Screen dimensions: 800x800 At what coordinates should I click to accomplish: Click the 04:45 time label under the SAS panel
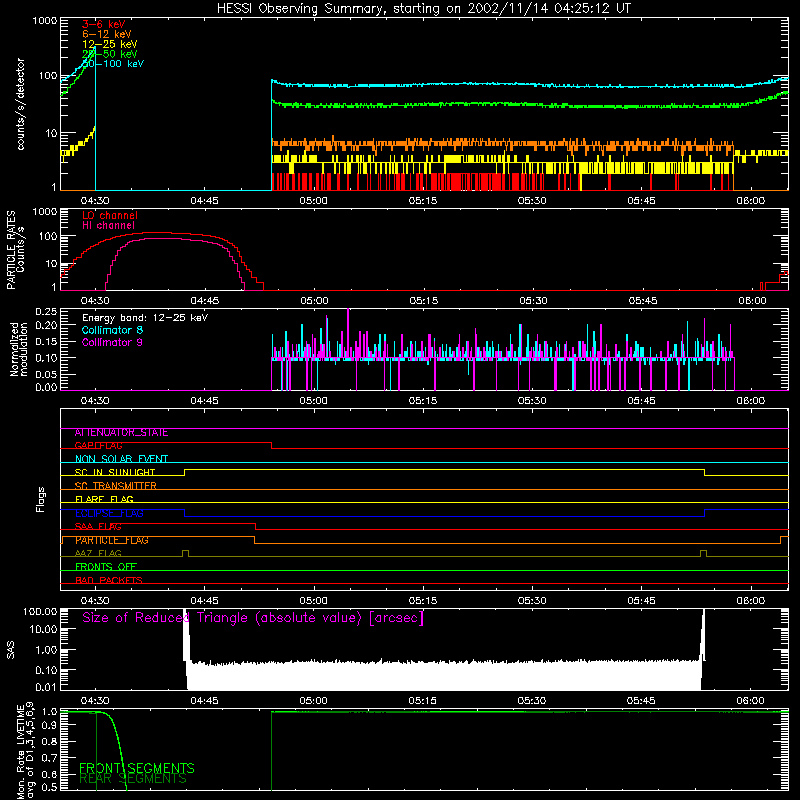point(205,701)
